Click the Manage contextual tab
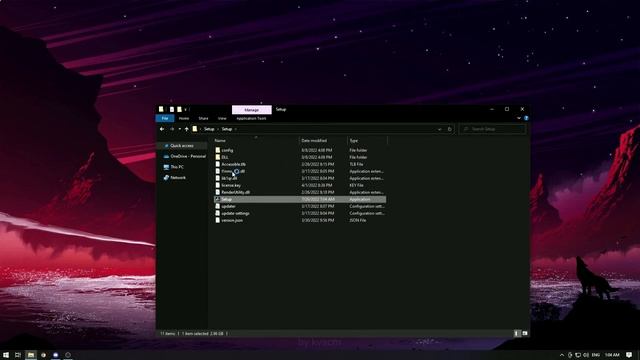The height and width of the screenshot is (360, 640). tap(251, 110)
